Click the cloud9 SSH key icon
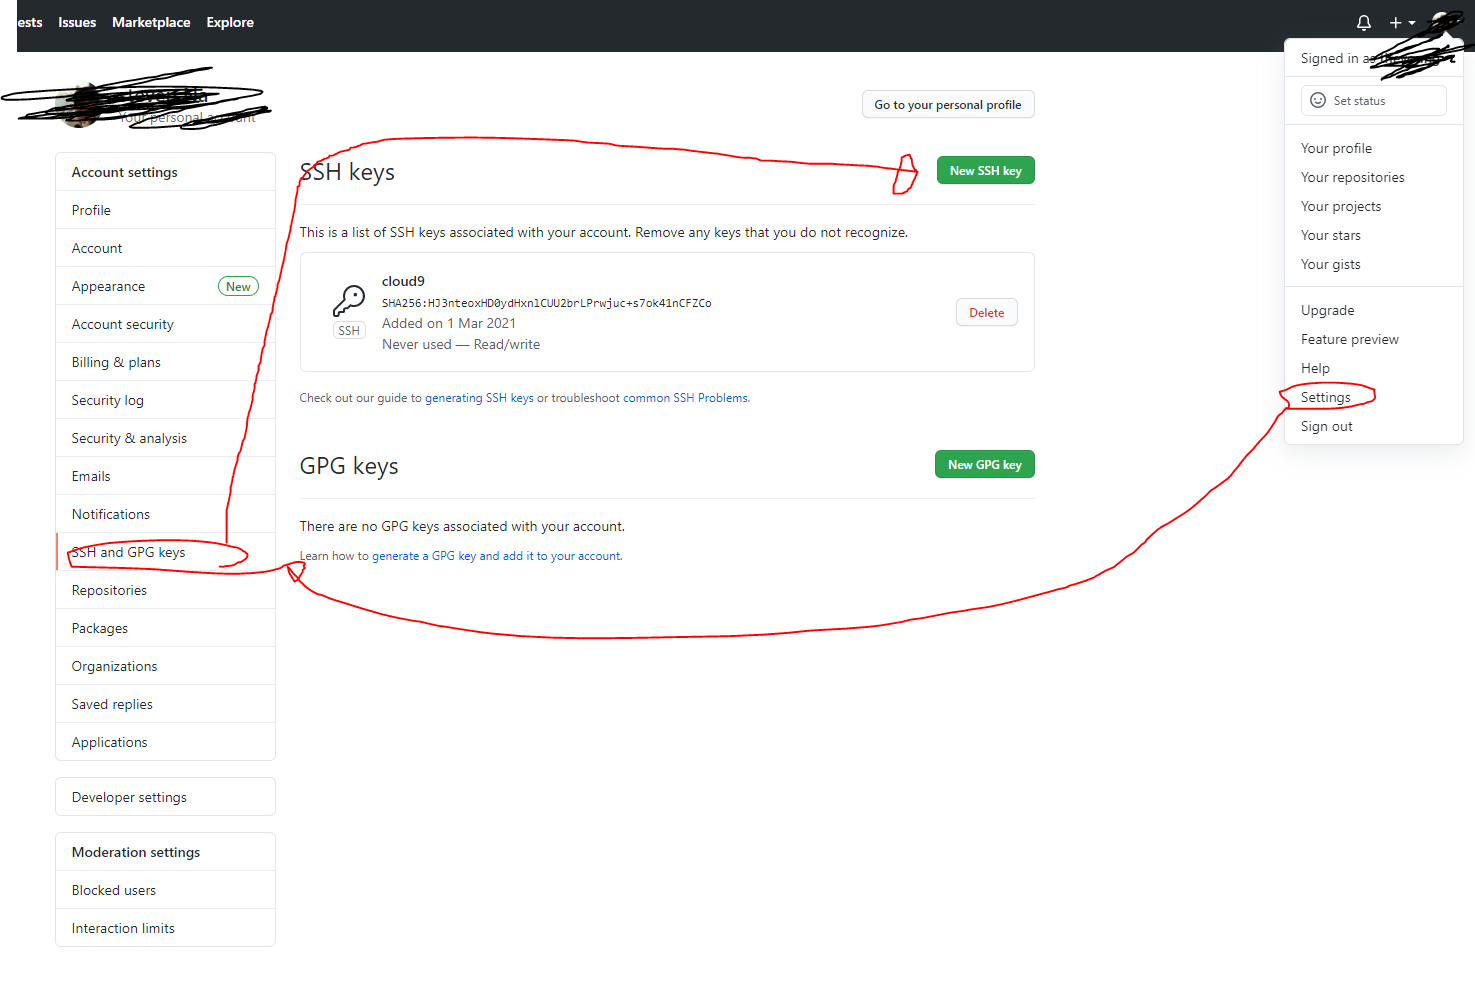The width and height of the screenshot is (1475, 991). tap(349, 300)
